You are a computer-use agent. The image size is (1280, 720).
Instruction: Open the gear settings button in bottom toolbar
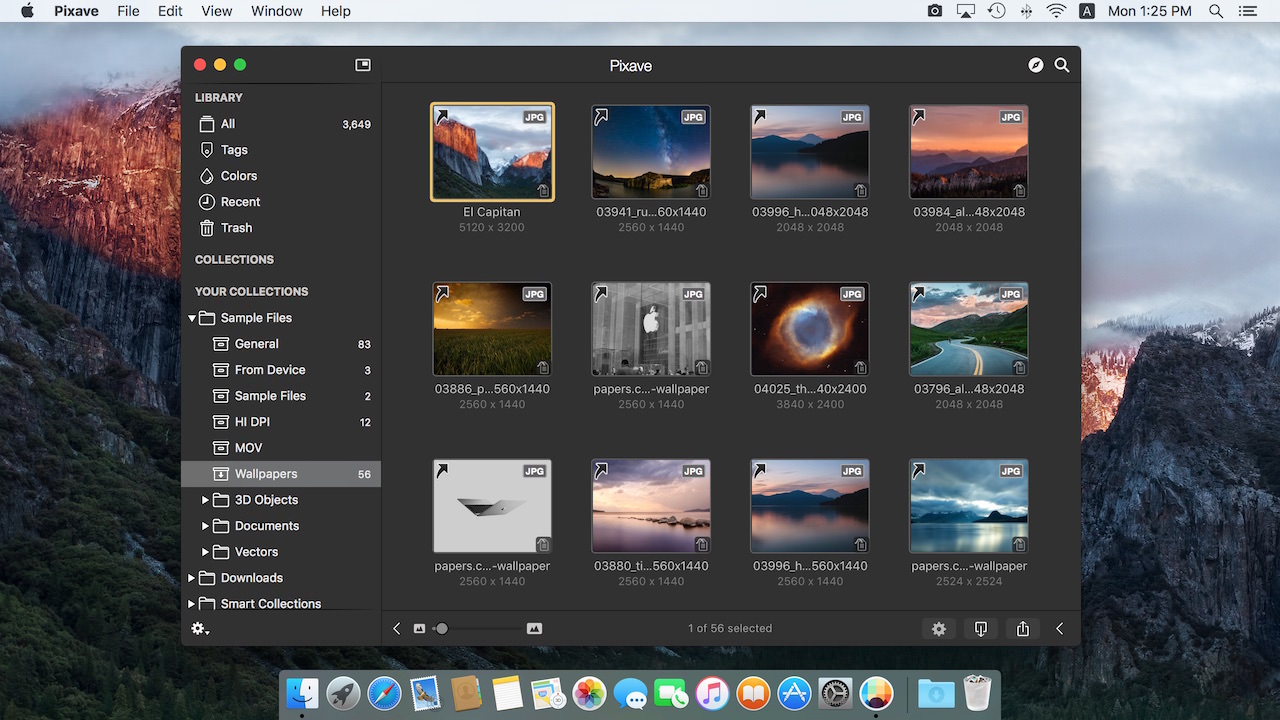click(x=938, y=629)
